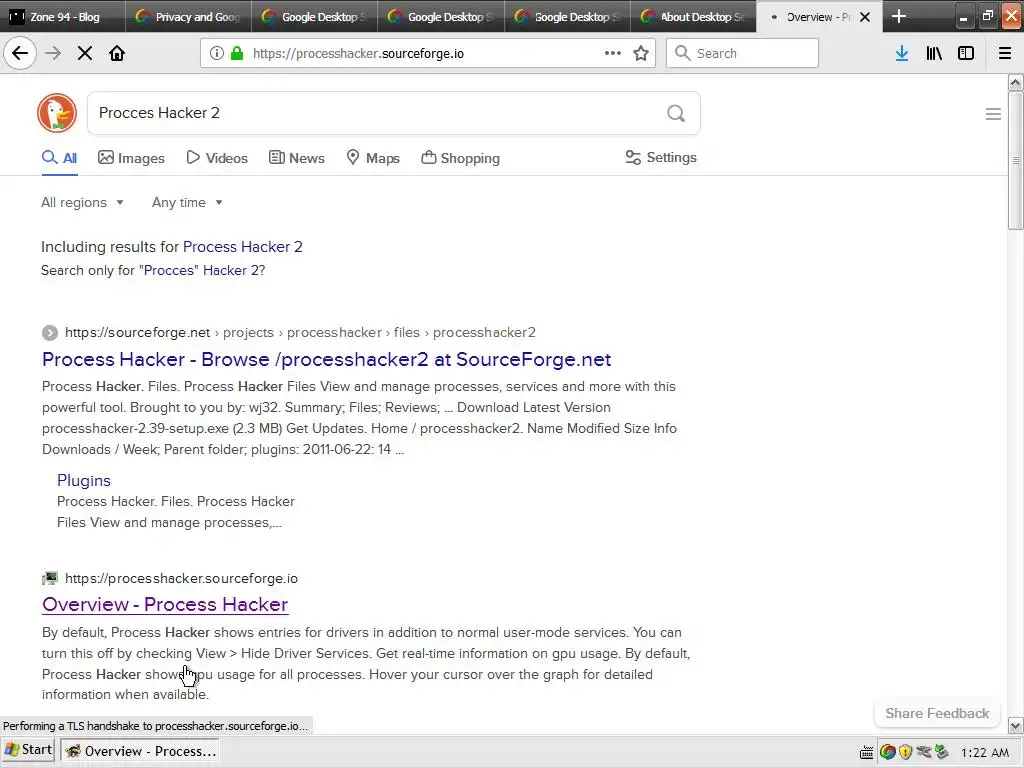Viewport: 1024px width, 768px height.
Task: Click the magnifier search button in DuckDuckGo box
Action: click(676, 114)
